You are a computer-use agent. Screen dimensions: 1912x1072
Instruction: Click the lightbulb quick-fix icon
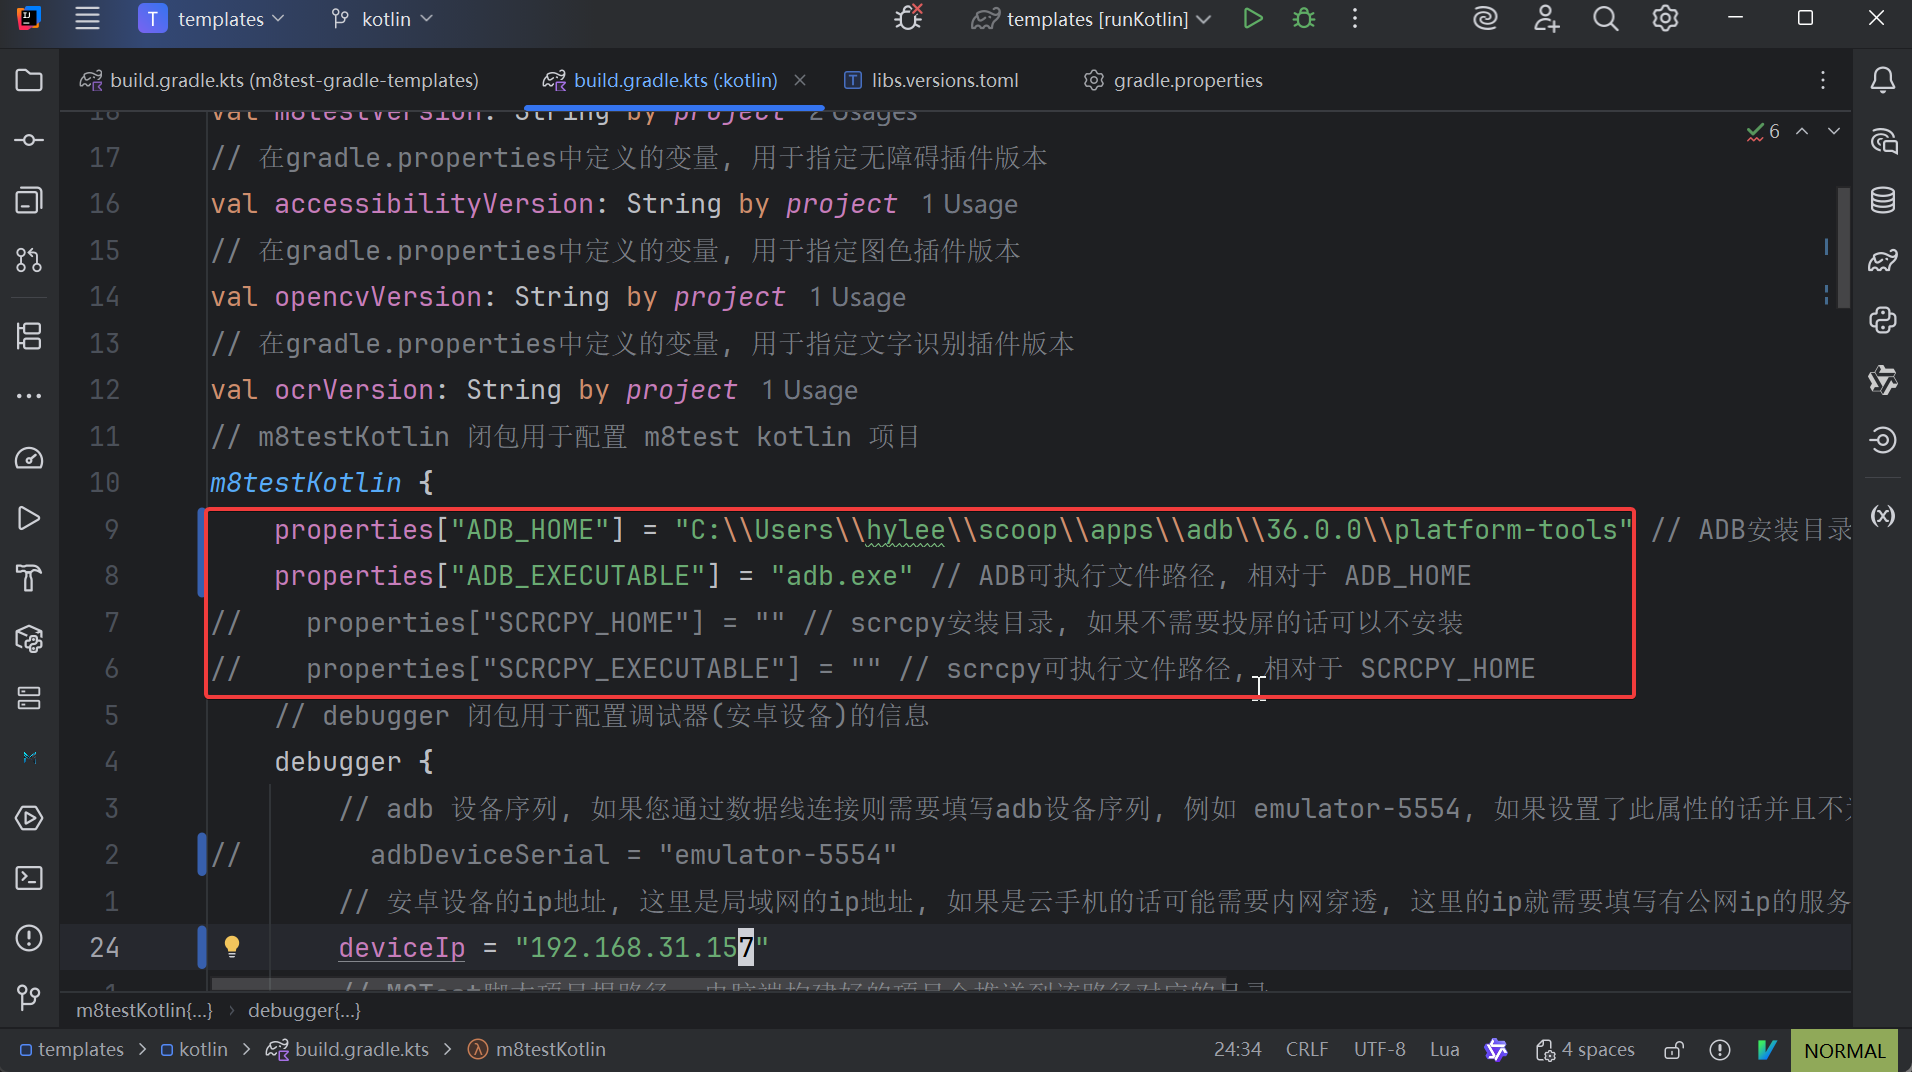pyautogui.click(x=232, y=946)
